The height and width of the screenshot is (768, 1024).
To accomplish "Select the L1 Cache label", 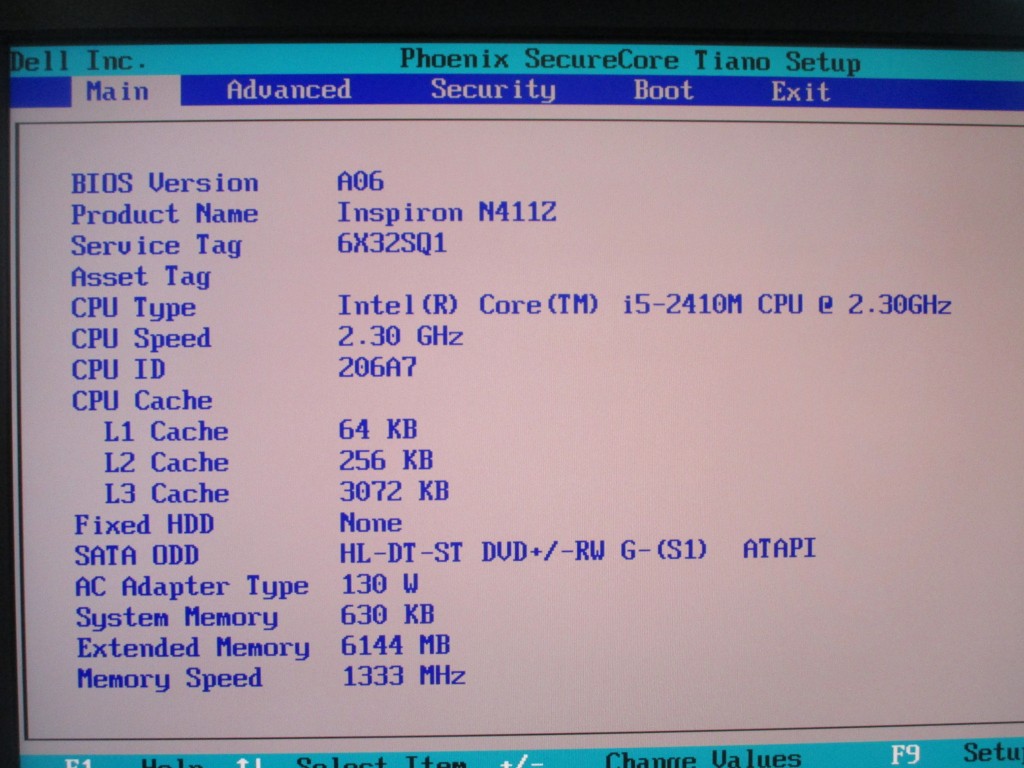I will pos(166,432).
